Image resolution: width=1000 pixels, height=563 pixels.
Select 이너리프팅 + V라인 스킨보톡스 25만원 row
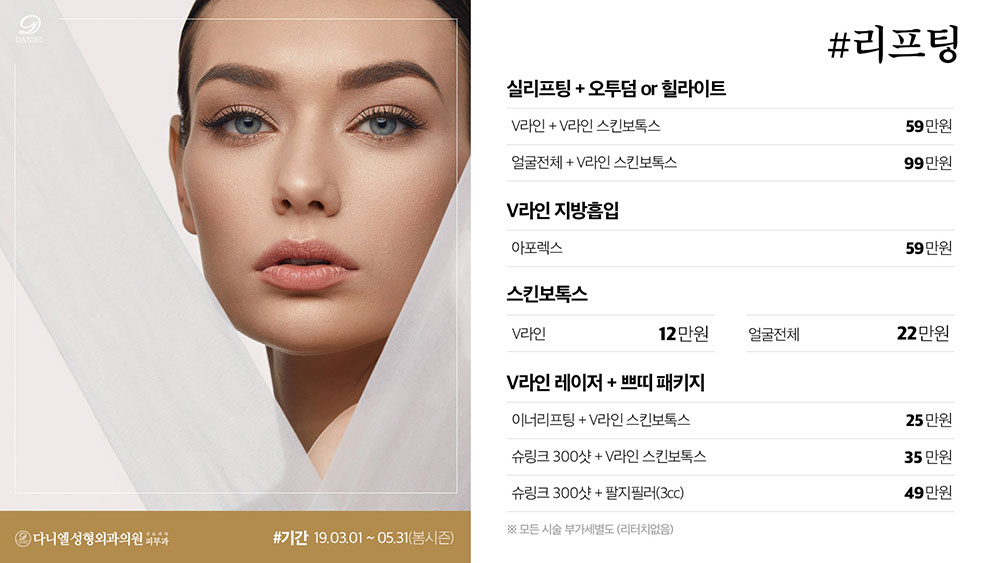coord(730,420)
